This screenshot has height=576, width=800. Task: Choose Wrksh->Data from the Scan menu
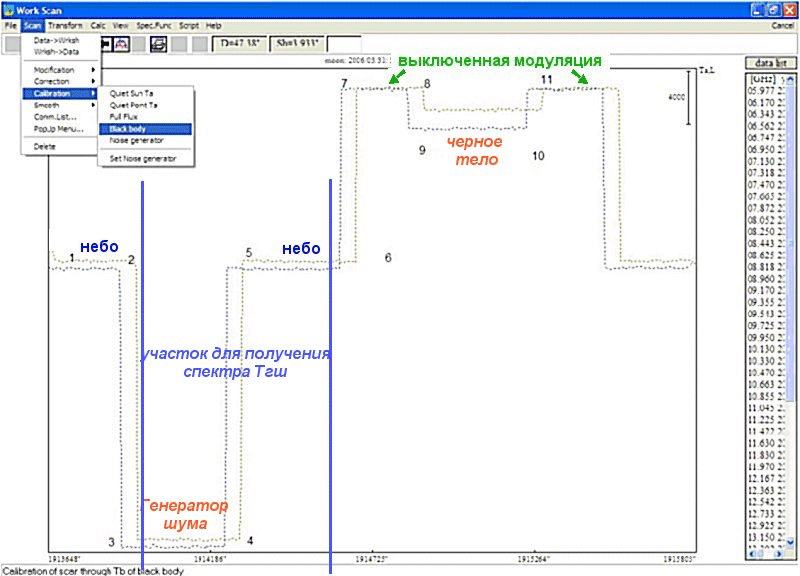[x=60, y=52]
